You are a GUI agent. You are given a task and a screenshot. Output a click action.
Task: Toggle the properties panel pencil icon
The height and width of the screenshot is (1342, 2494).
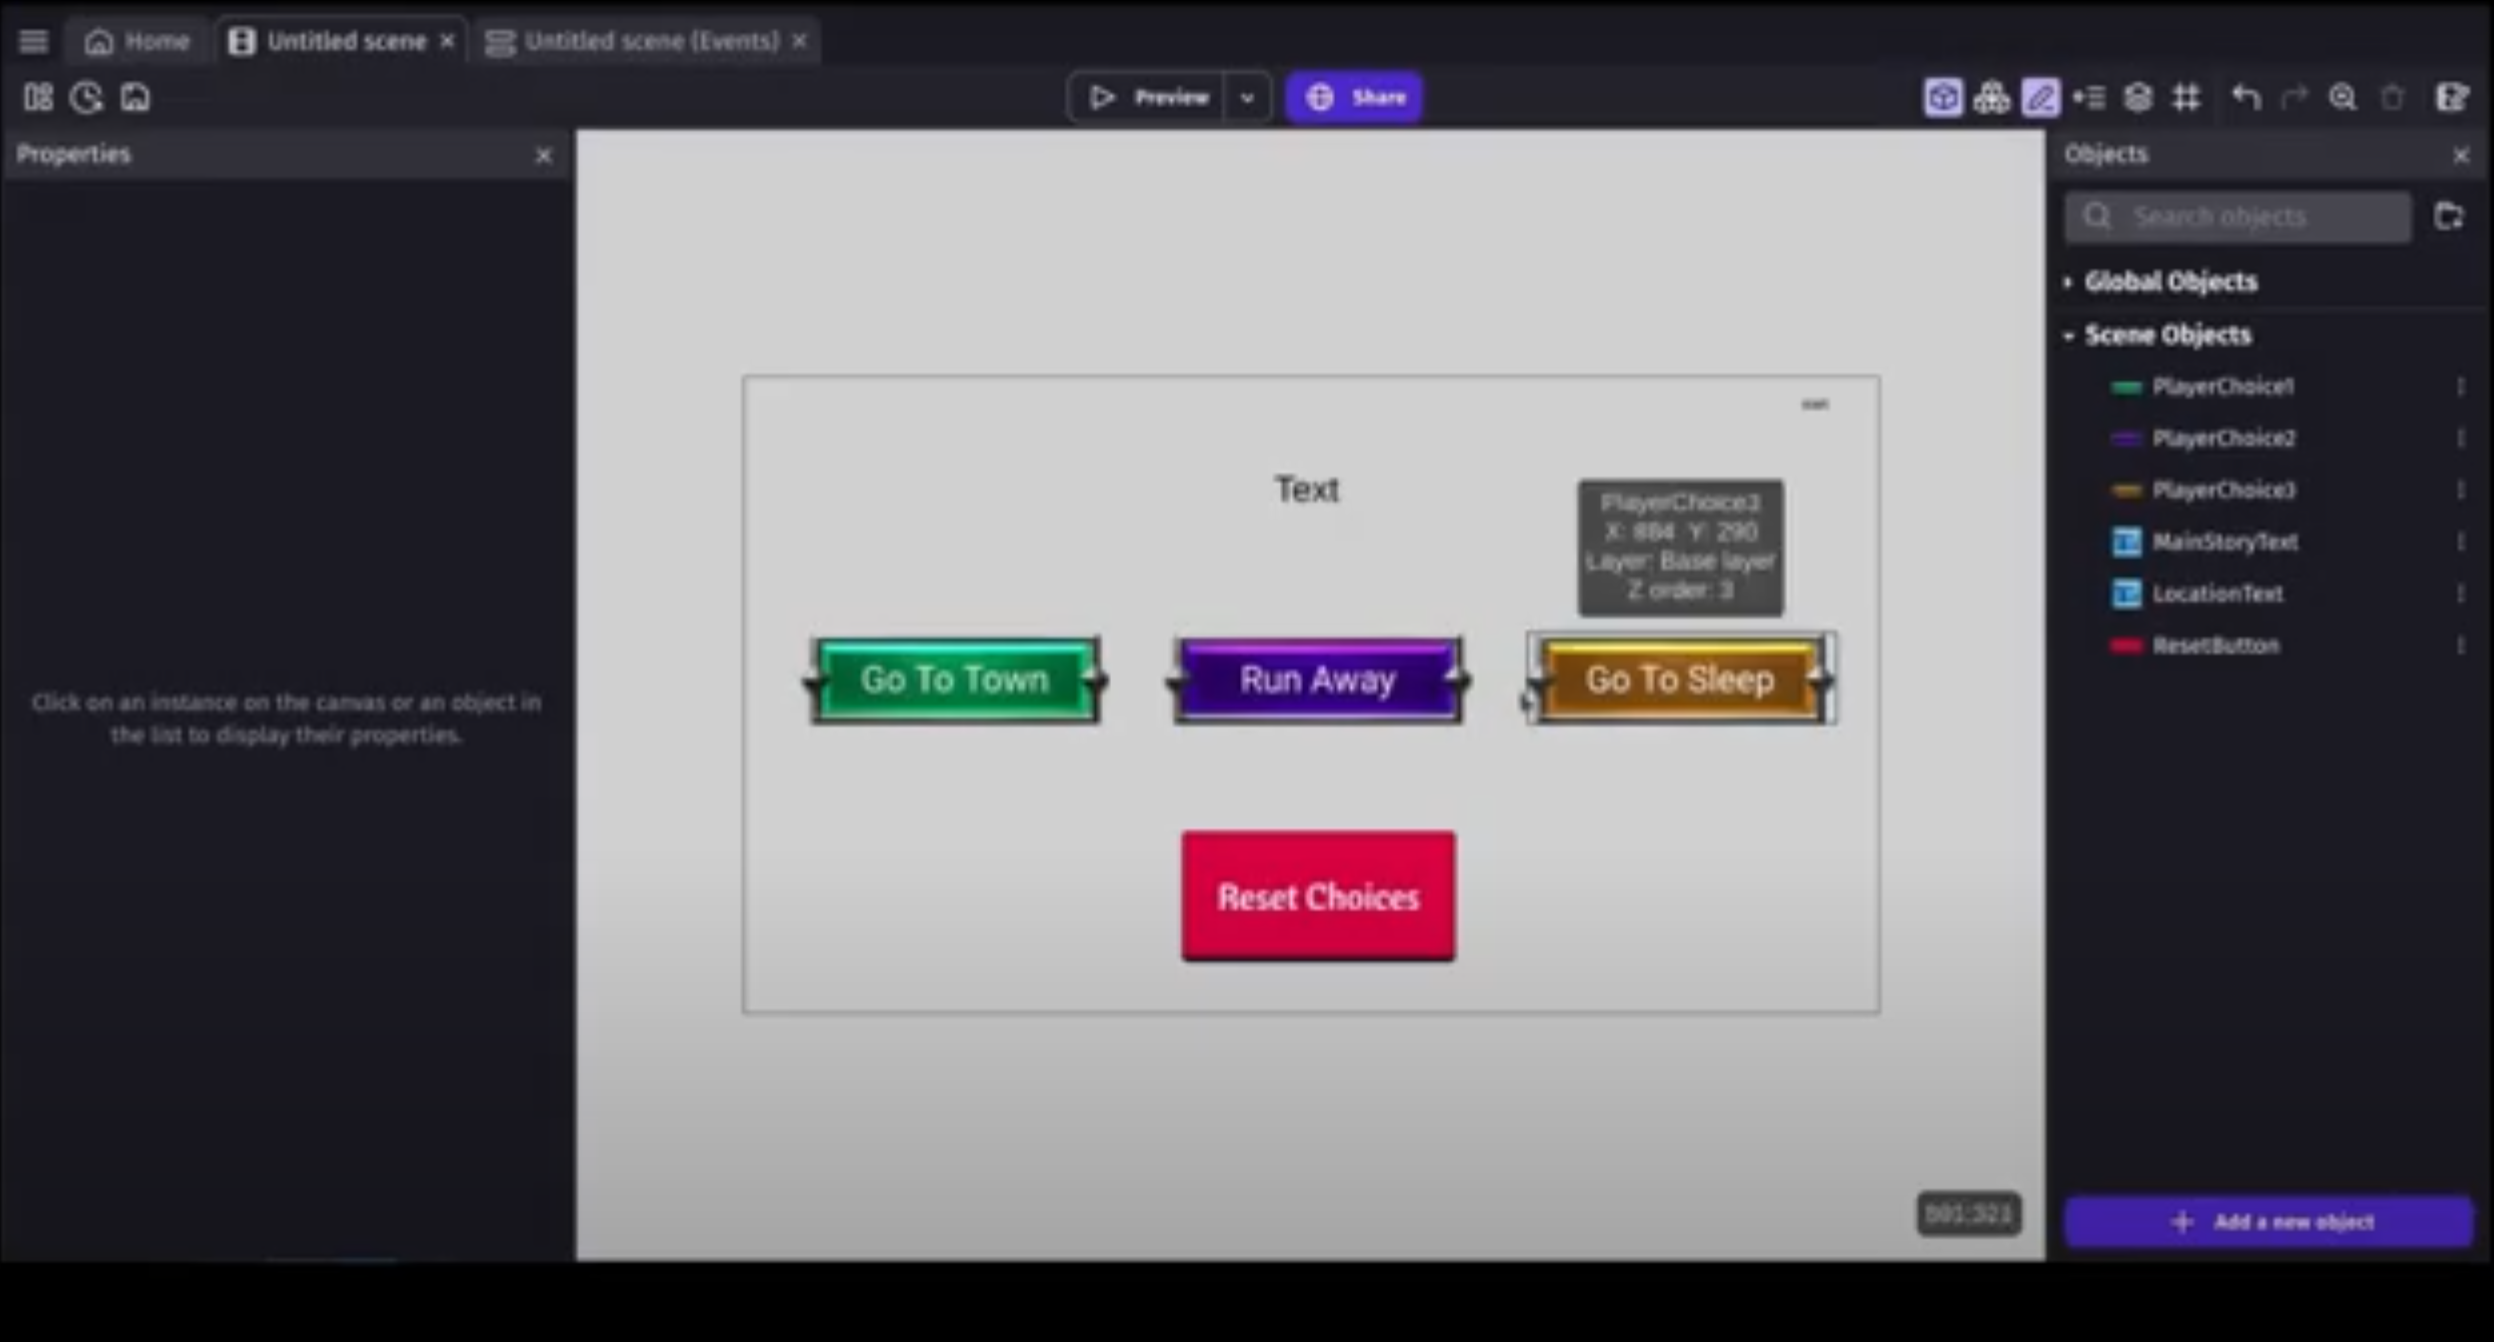(2040, 98)
